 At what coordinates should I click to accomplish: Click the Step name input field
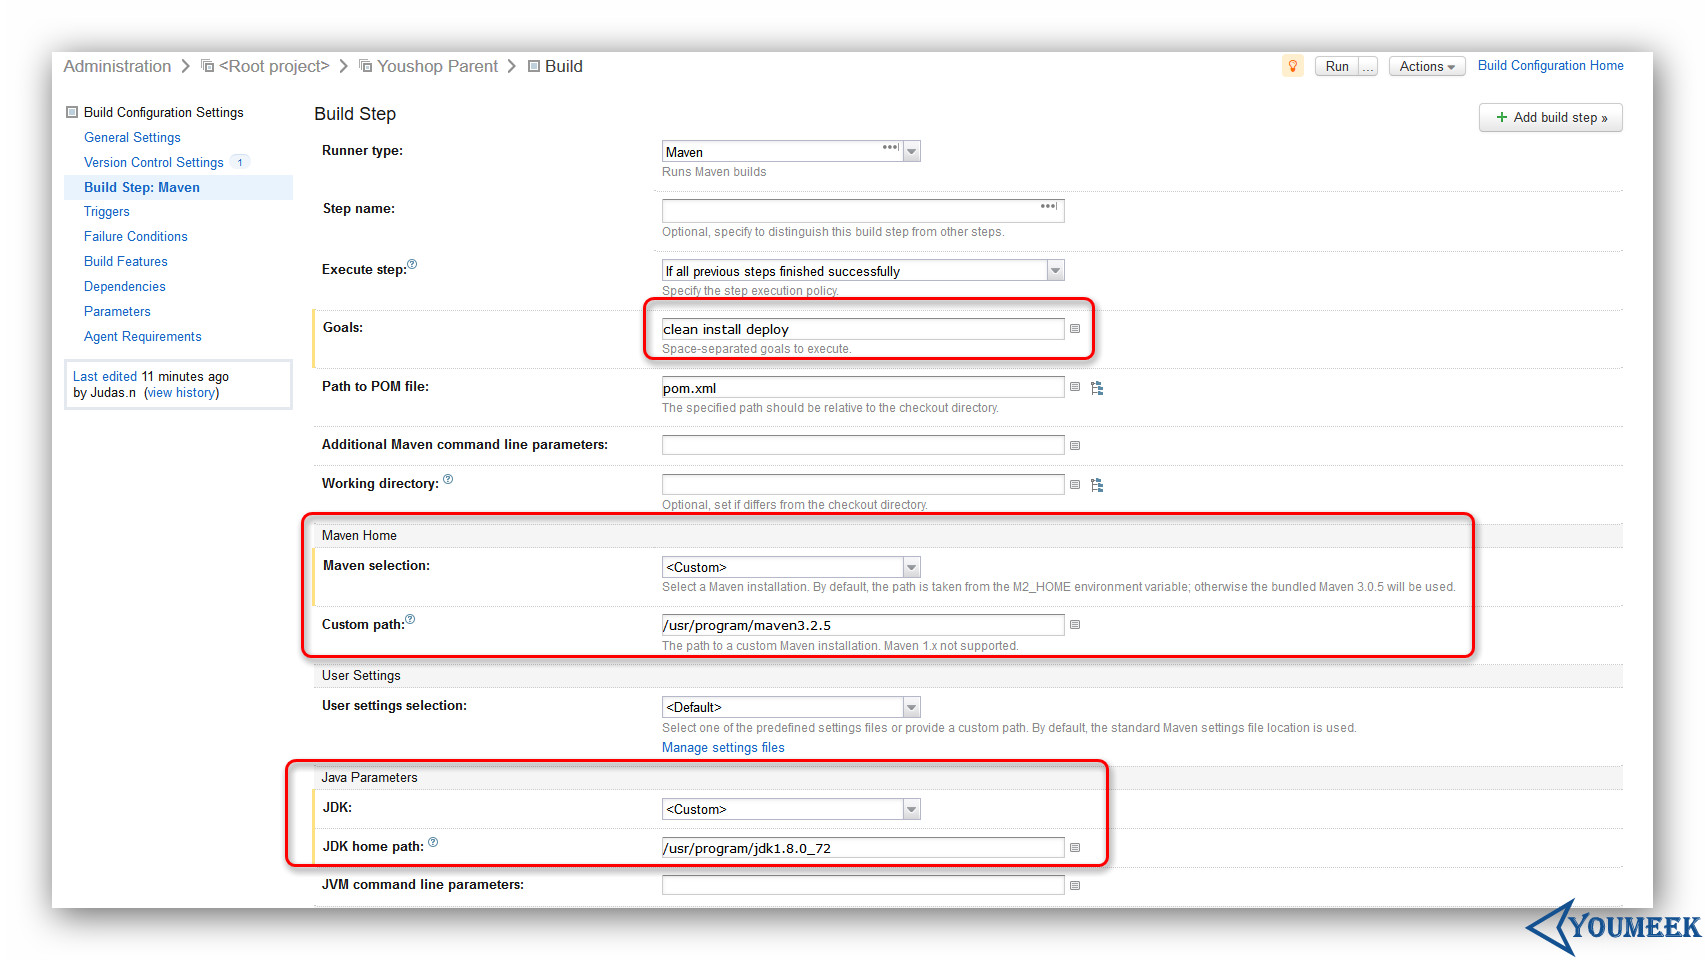click(x=863, y=210)
